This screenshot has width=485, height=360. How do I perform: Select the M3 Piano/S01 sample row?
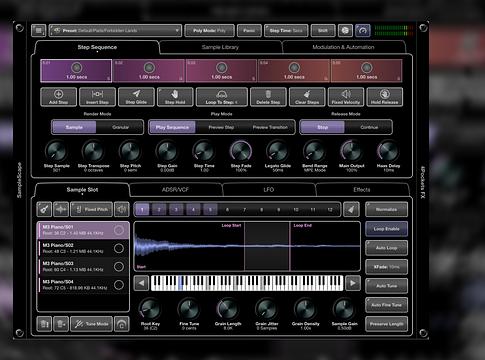coord(83,230)
